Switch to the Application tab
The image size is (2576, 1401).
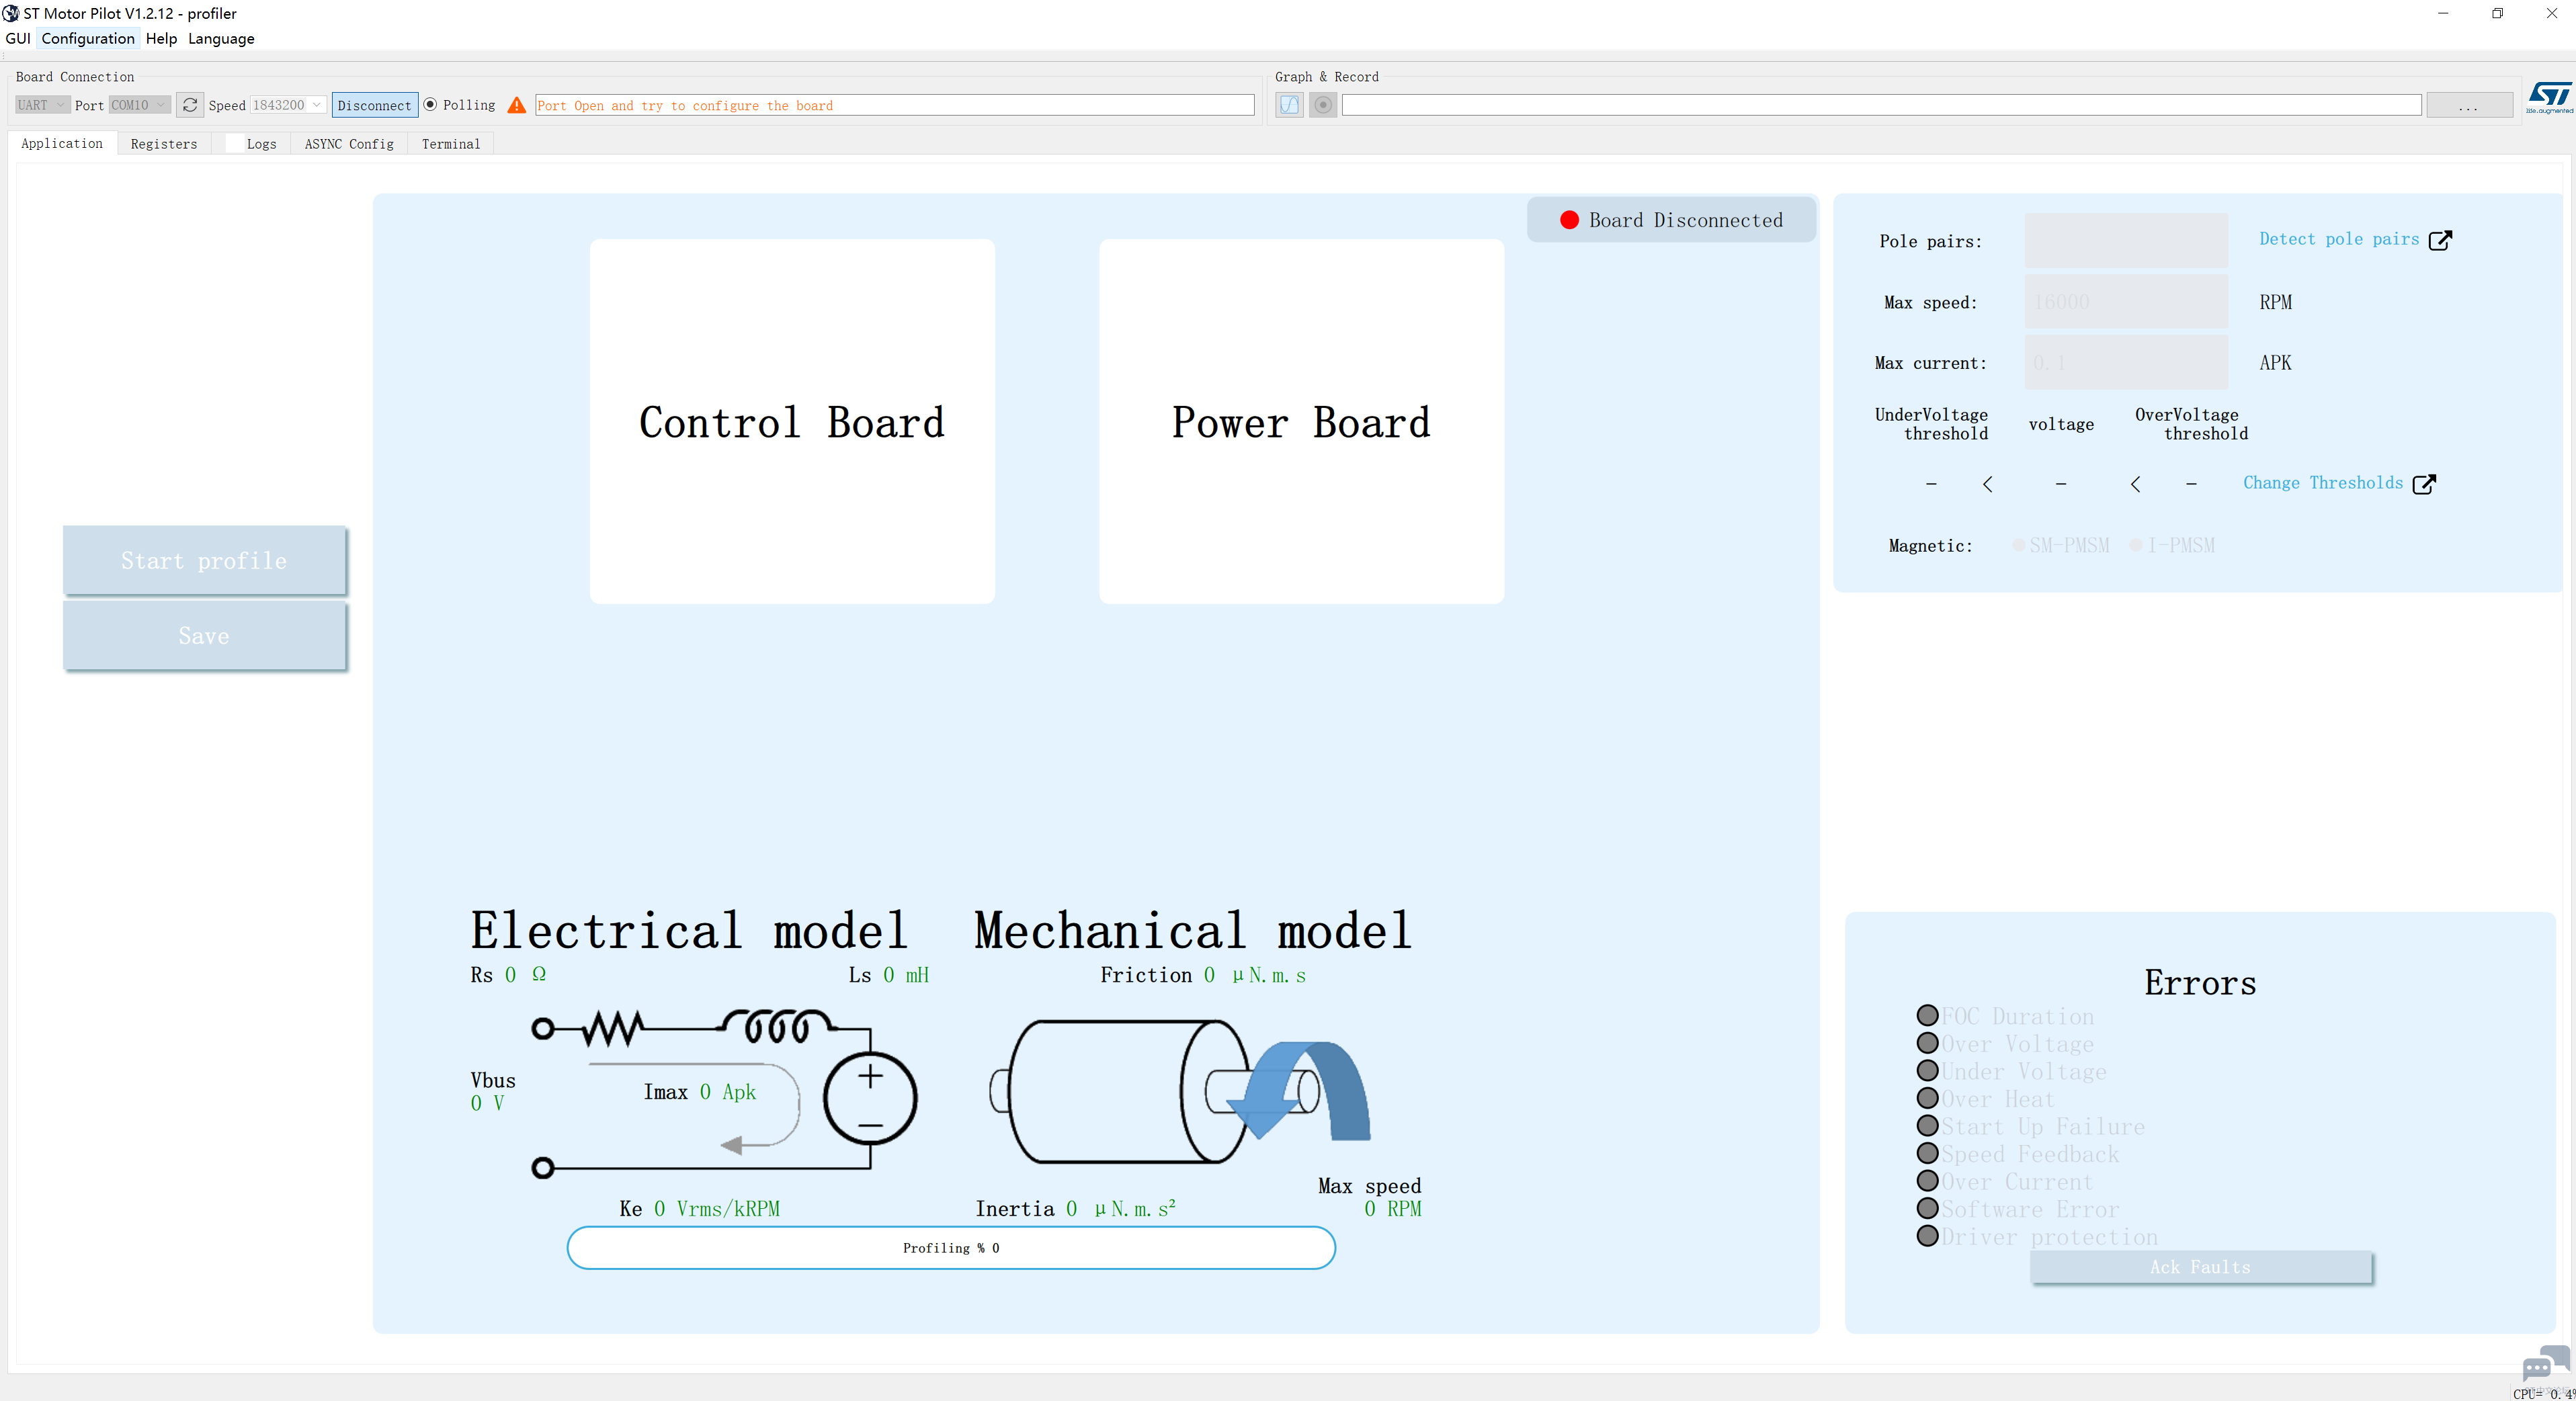tap(62, 144)
